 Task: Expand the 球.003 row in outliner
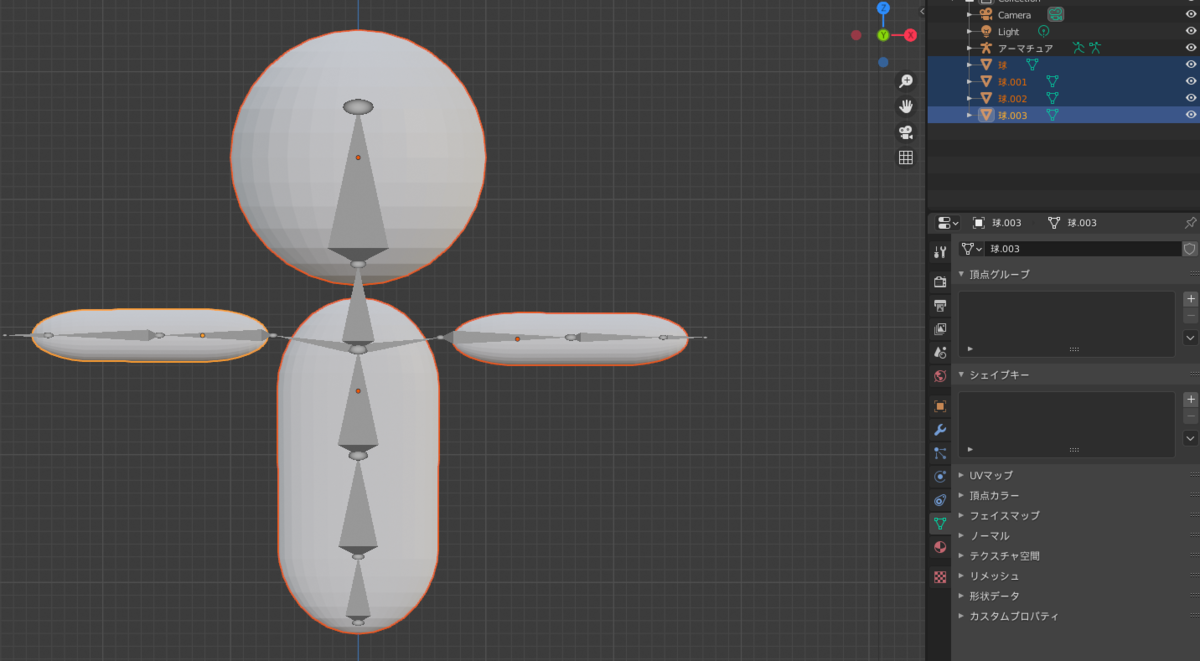point(969,115)
